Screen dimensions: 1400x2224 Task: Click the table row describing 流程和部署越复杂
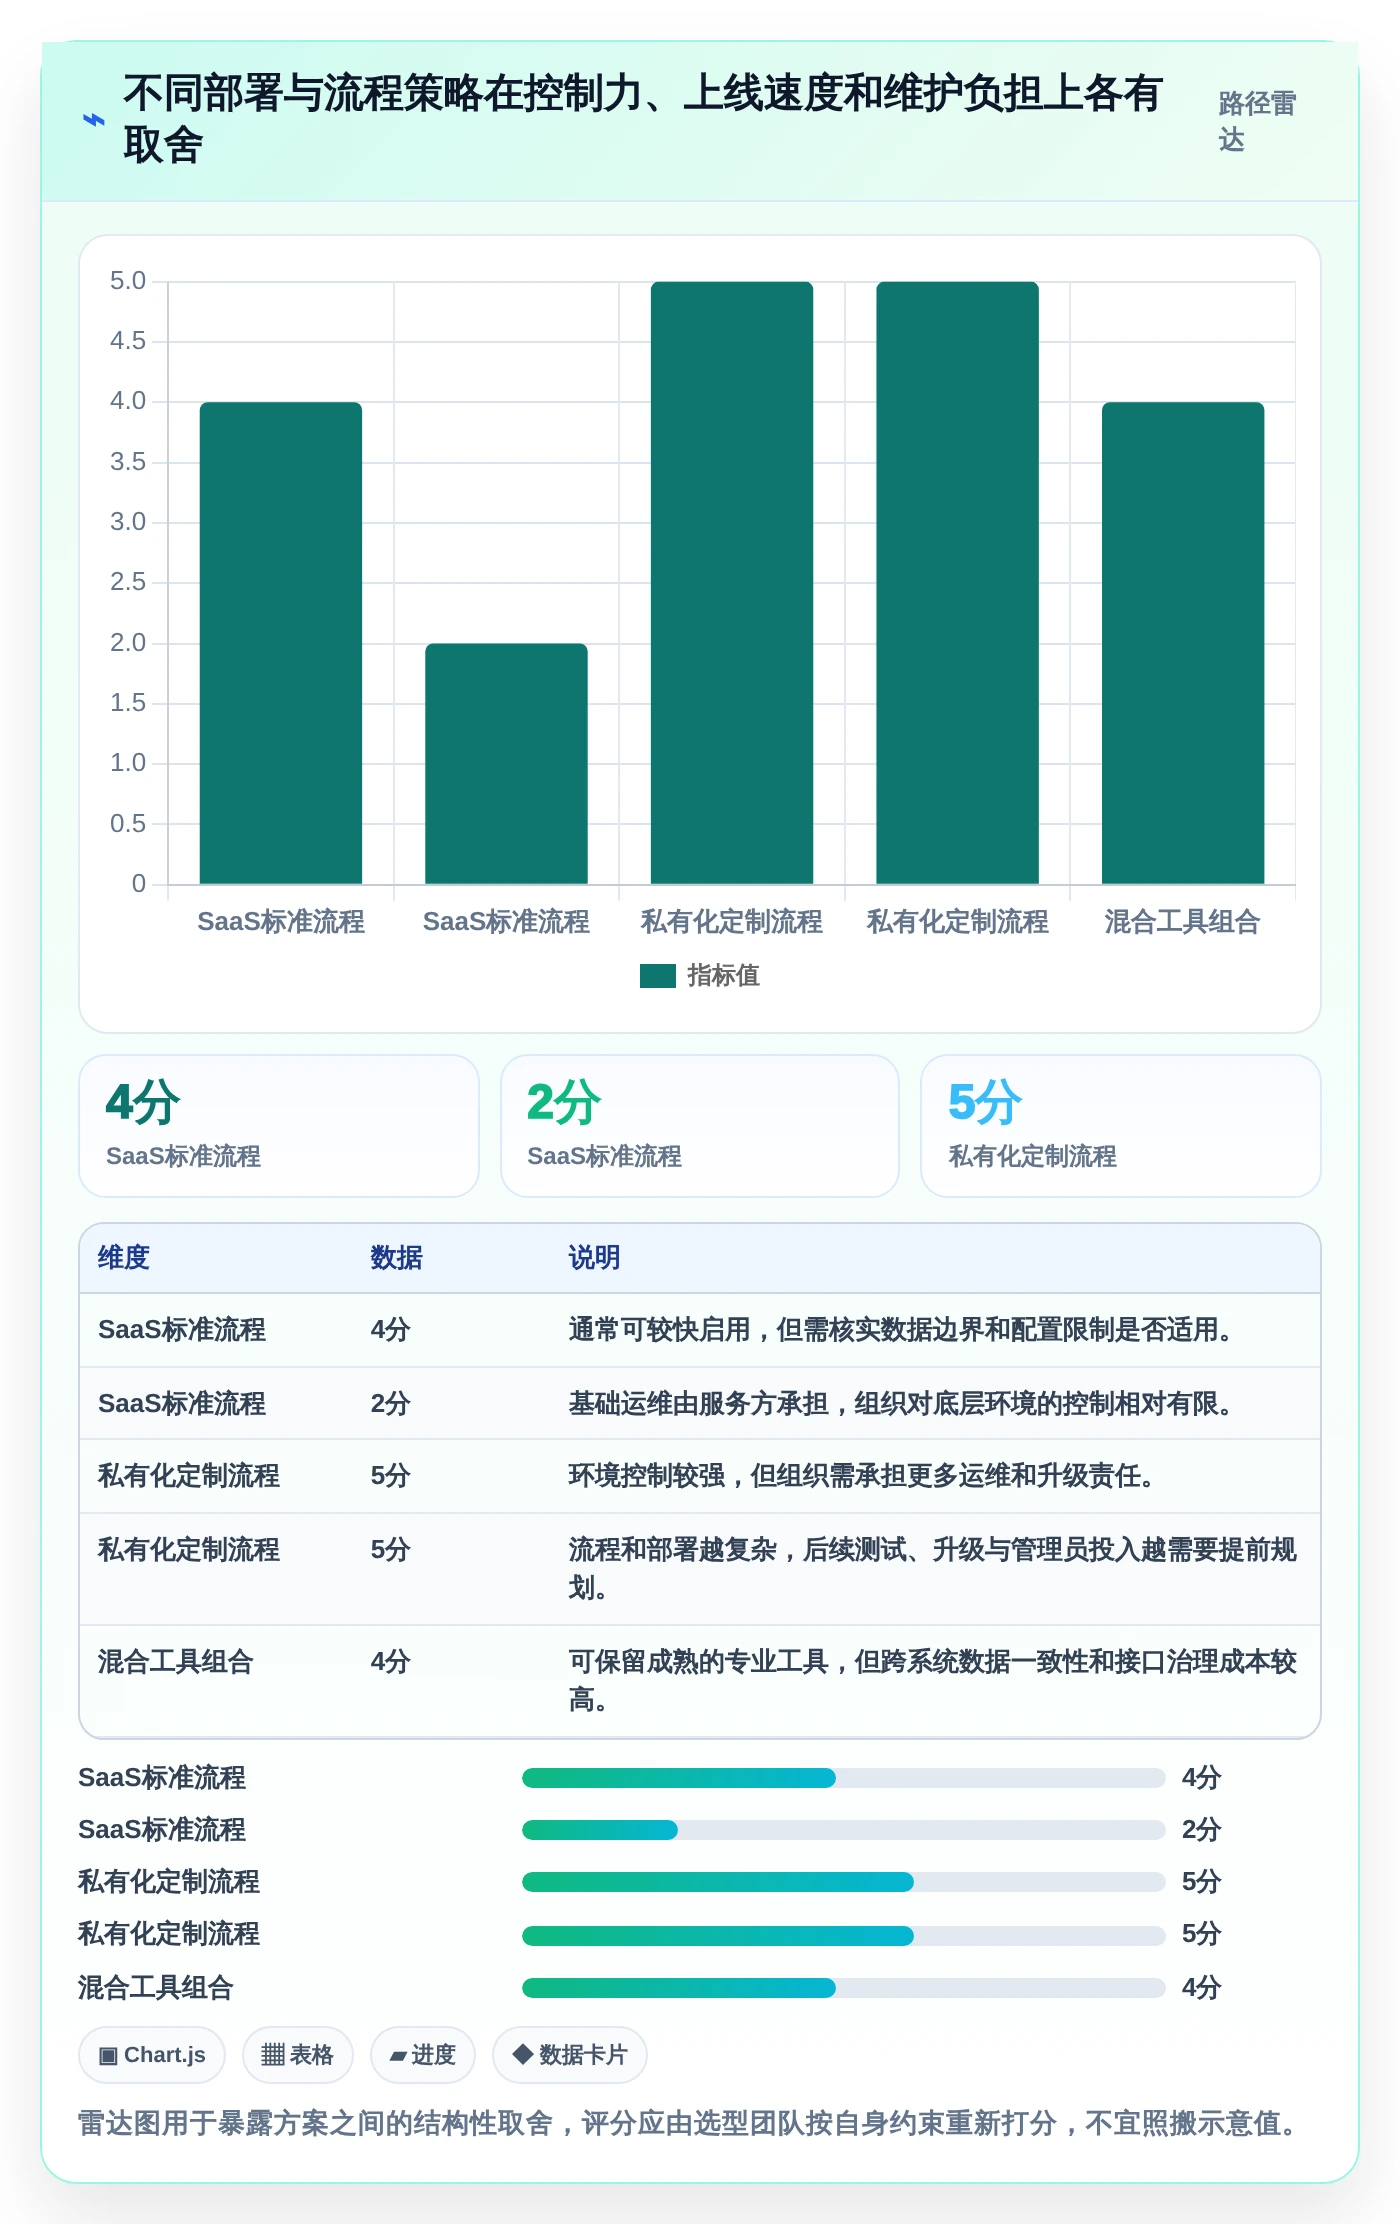point(700,1569)
